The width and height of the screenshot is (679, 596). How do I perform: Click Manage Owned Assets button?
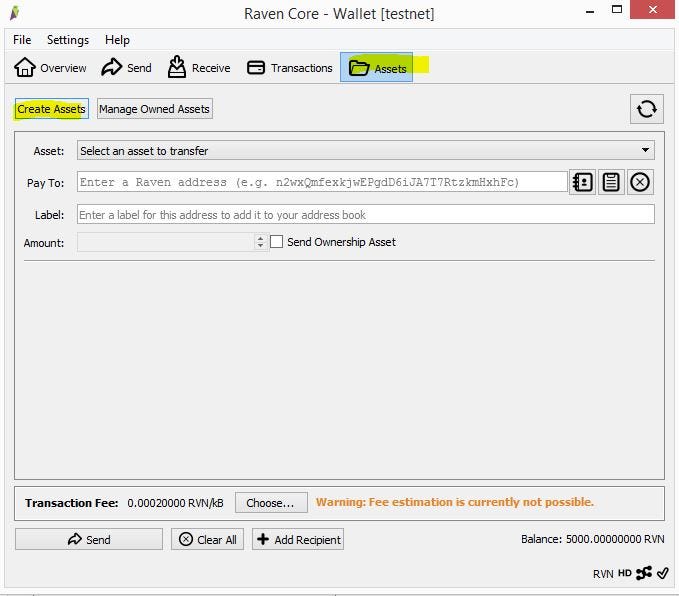pos(155,109)
